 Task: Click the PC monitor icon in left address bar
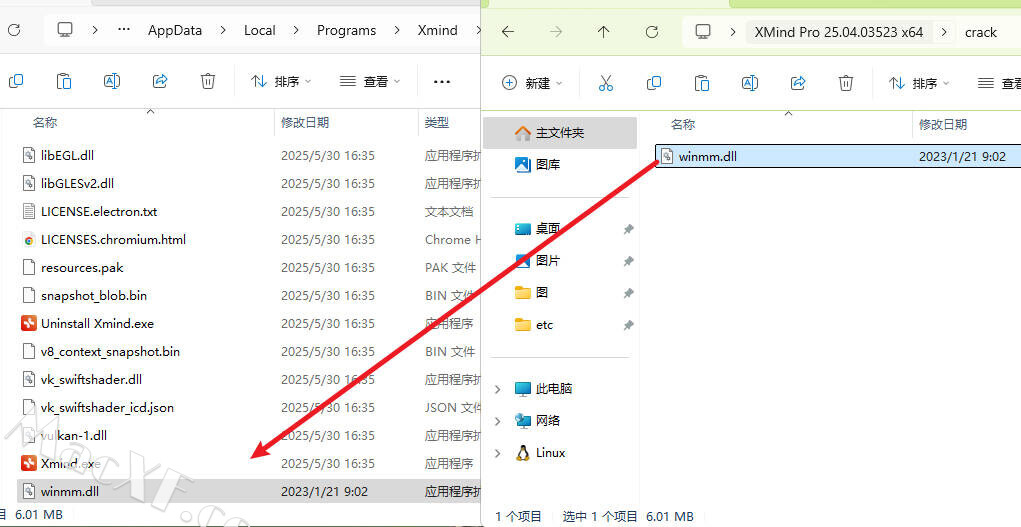(x=64, y=30)
